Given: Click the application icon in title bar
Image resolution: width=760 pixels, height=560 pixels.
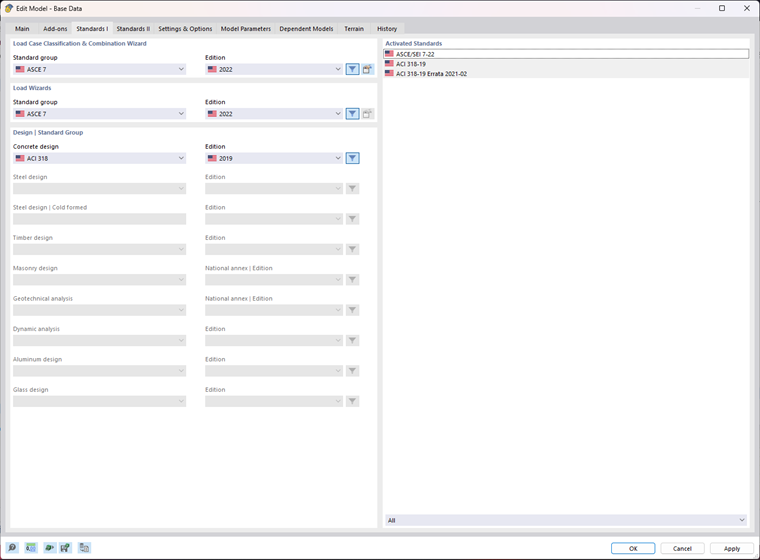Looking at the screenshot, I should 8,8.
